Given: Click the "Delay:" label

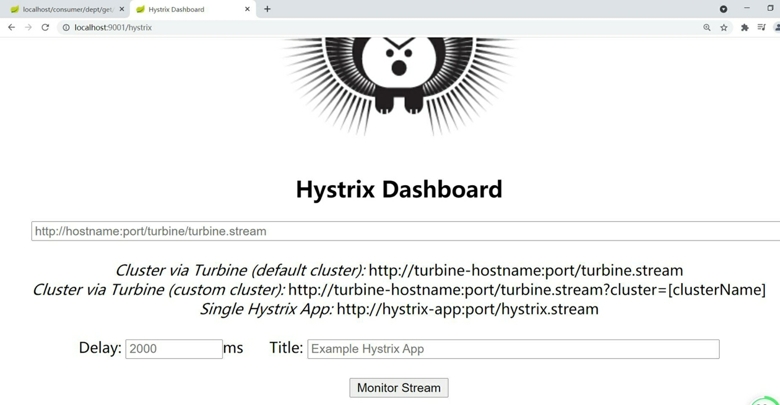Looking at the screenshot, I should pos(100,348).
